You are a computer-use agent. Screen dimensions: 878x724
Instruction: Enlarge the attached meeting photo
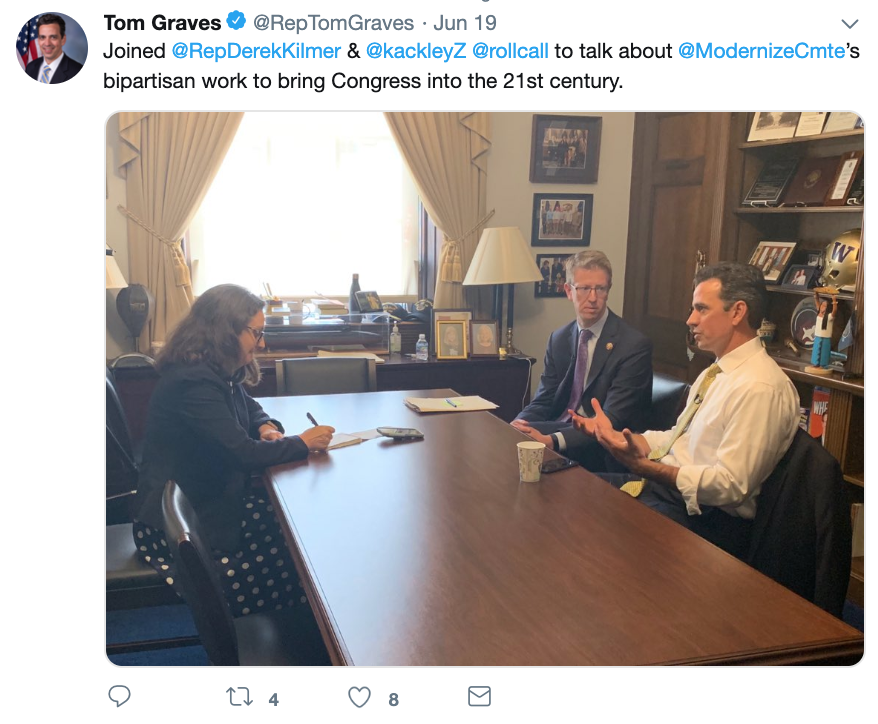pos(485,389)
